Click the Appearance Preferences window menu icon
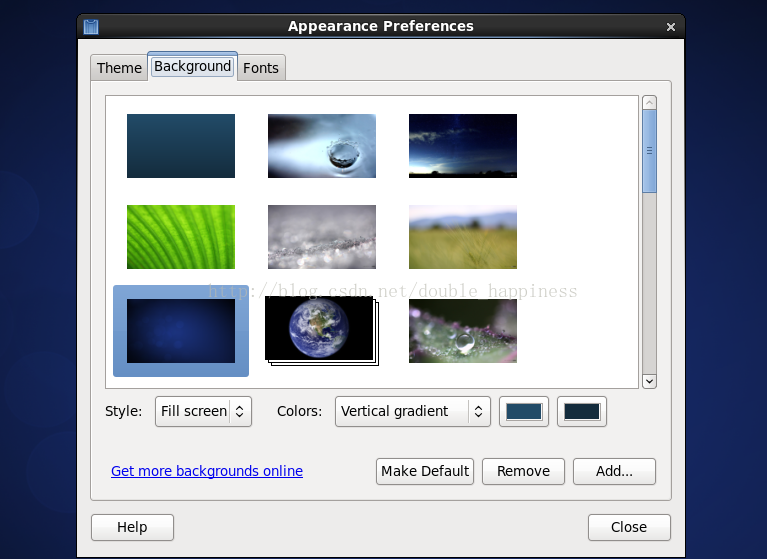767x560 pixels. click(91, 26)
